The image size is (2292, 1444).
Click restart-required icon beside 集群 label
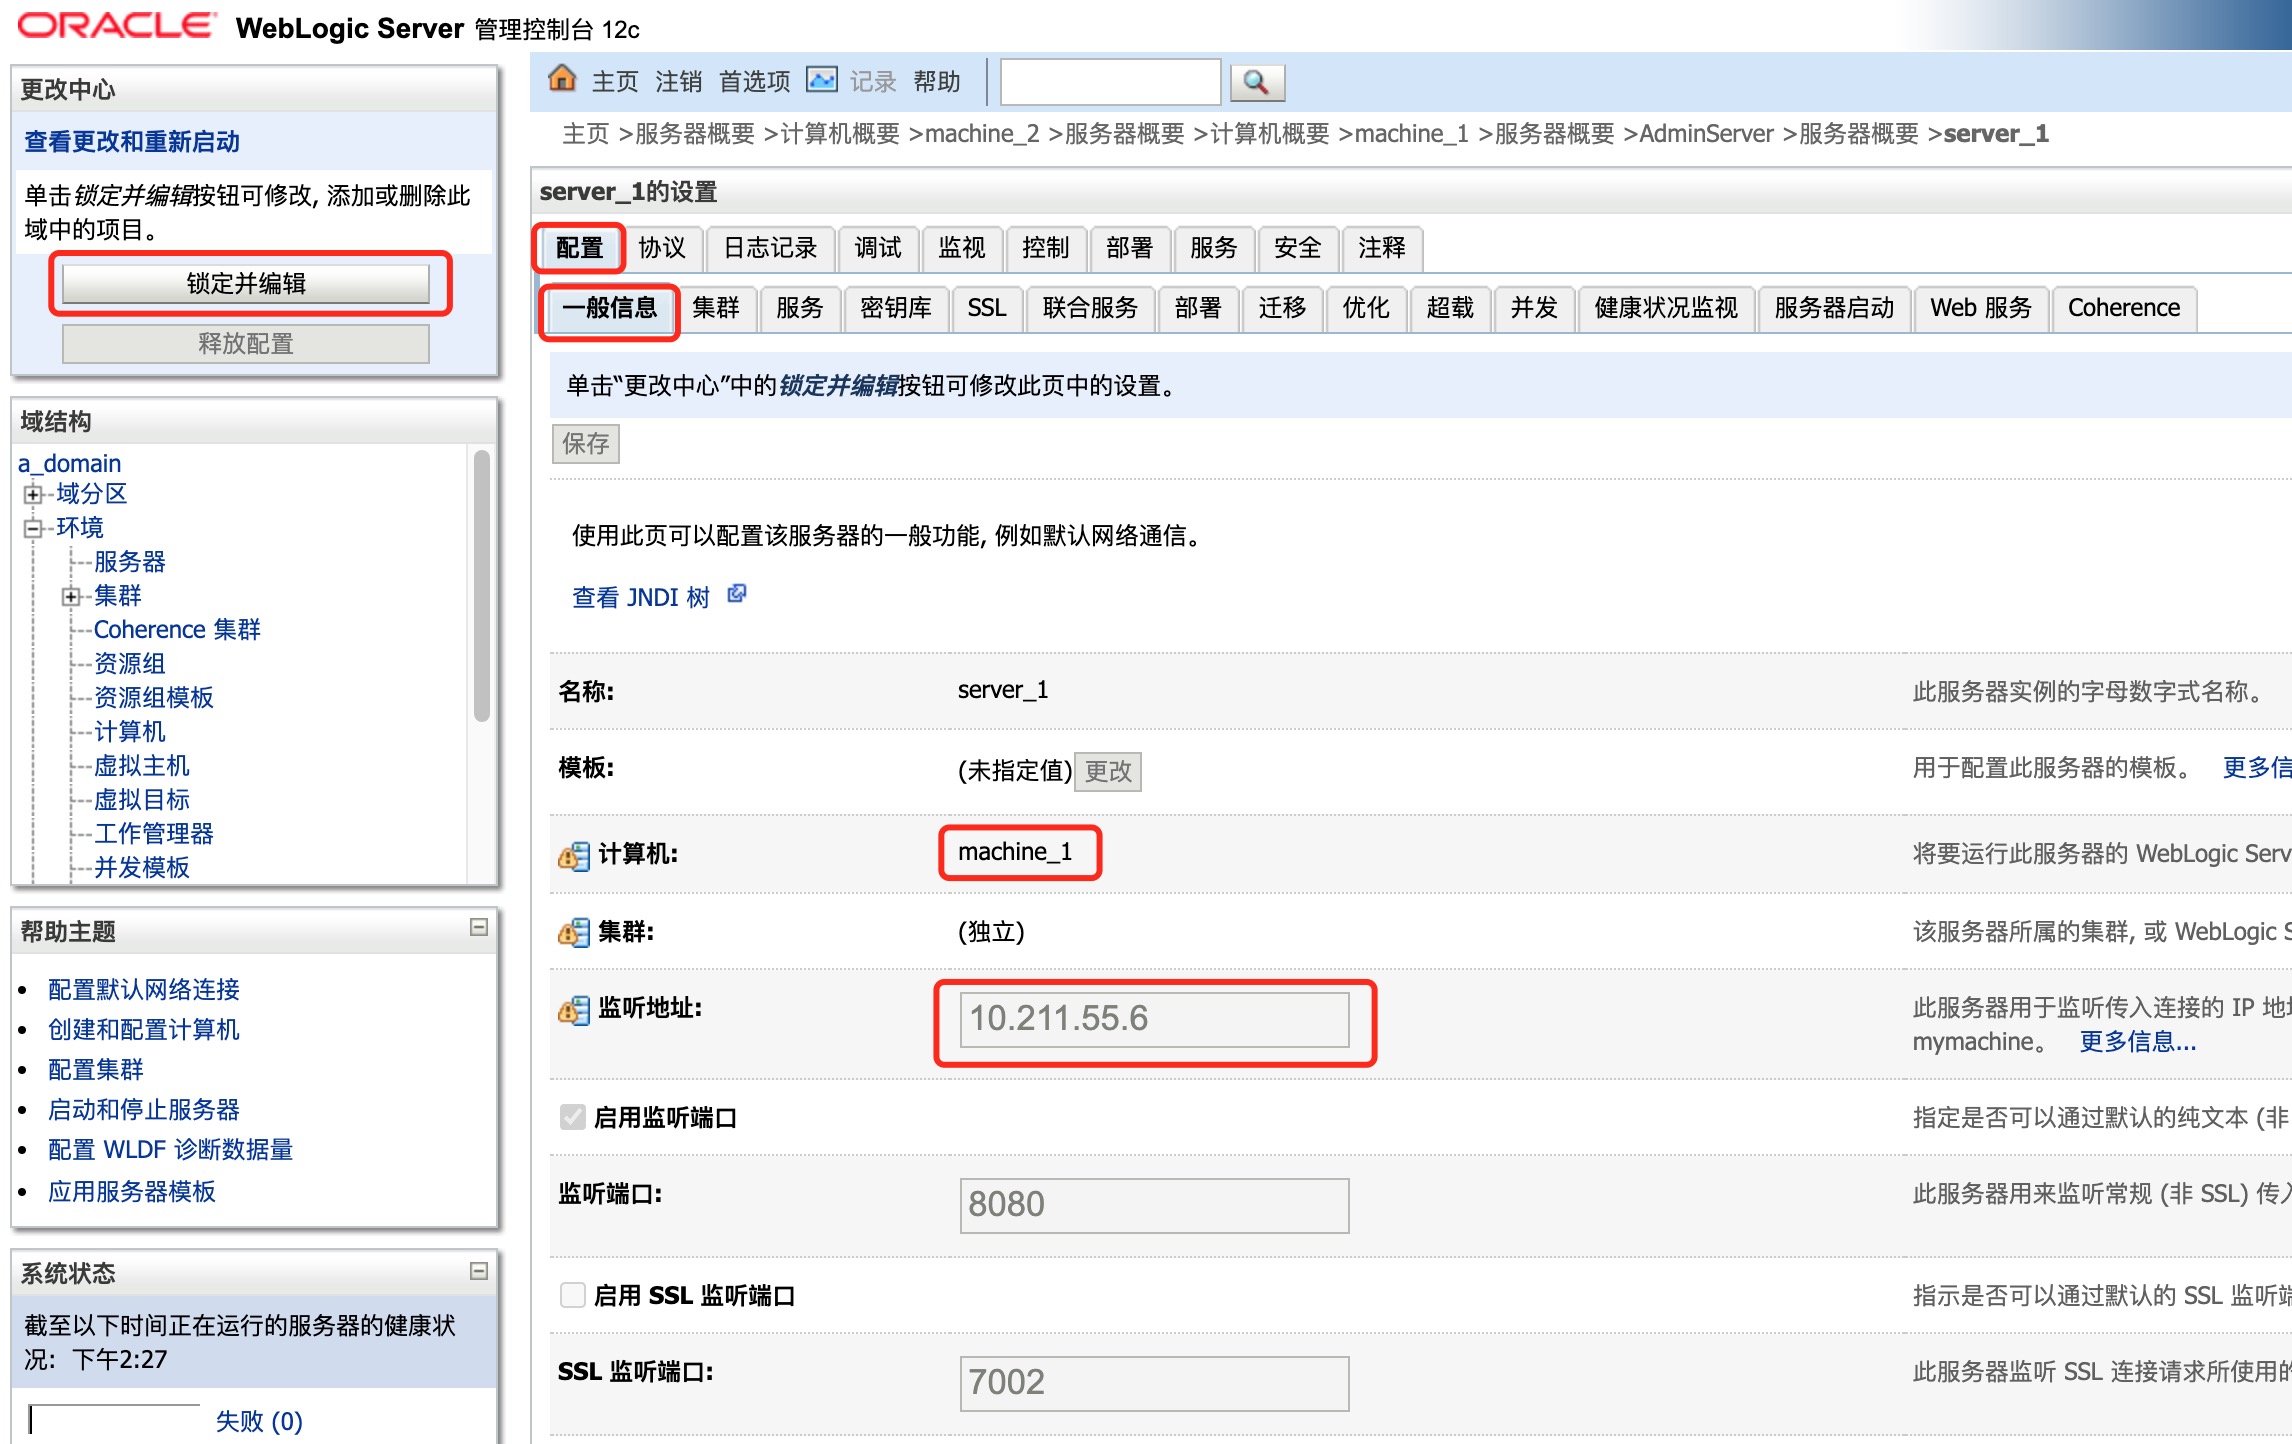tap(574, 933)
